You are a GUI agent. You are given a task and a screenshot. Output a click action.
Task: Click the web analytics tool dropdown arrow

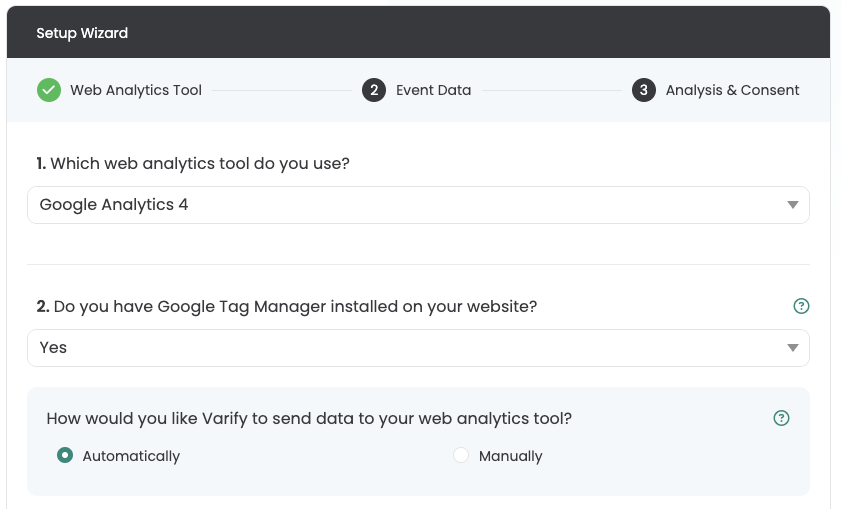pyautogui.click(x=793, y=205)
